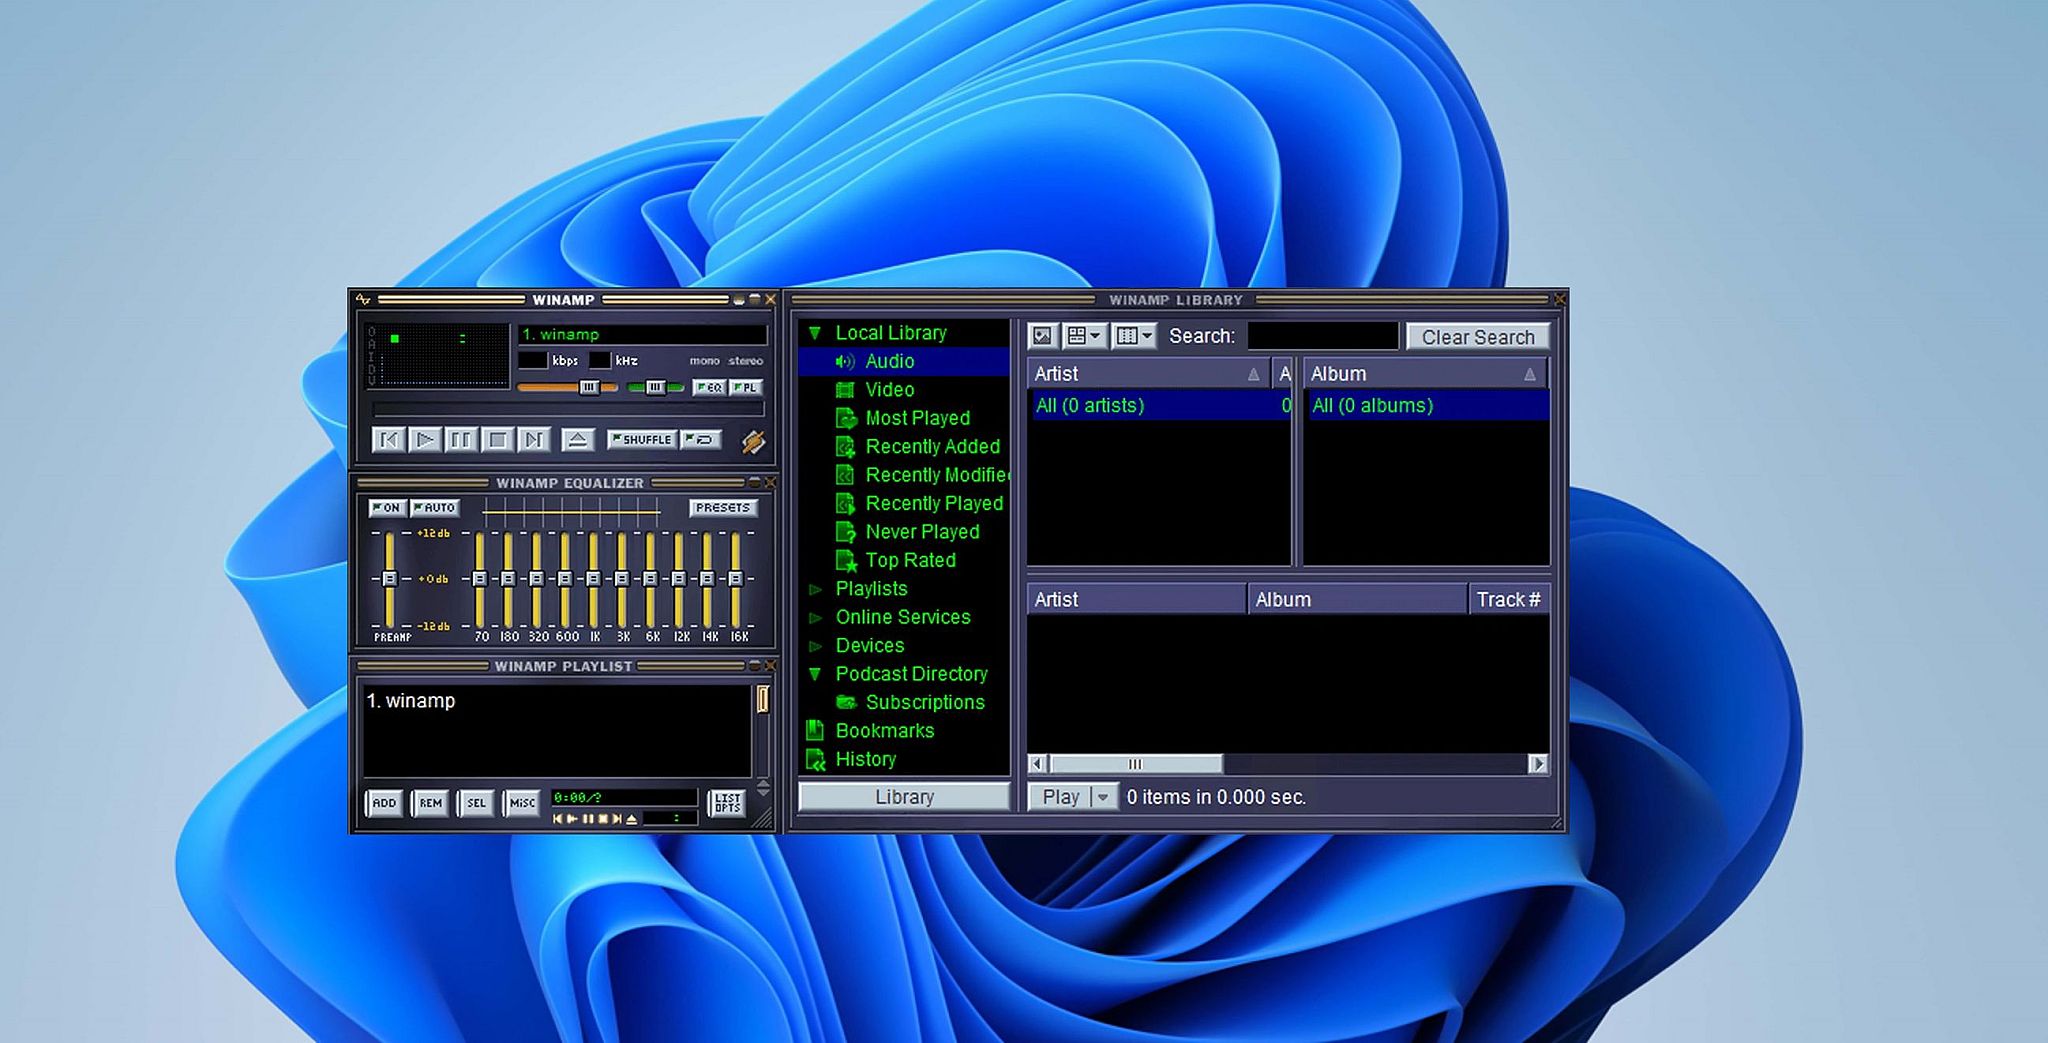This screenshot has height=1043, width=2048.
Task: Collapse the Local Library tree node
Action: [x=815, y=333]
